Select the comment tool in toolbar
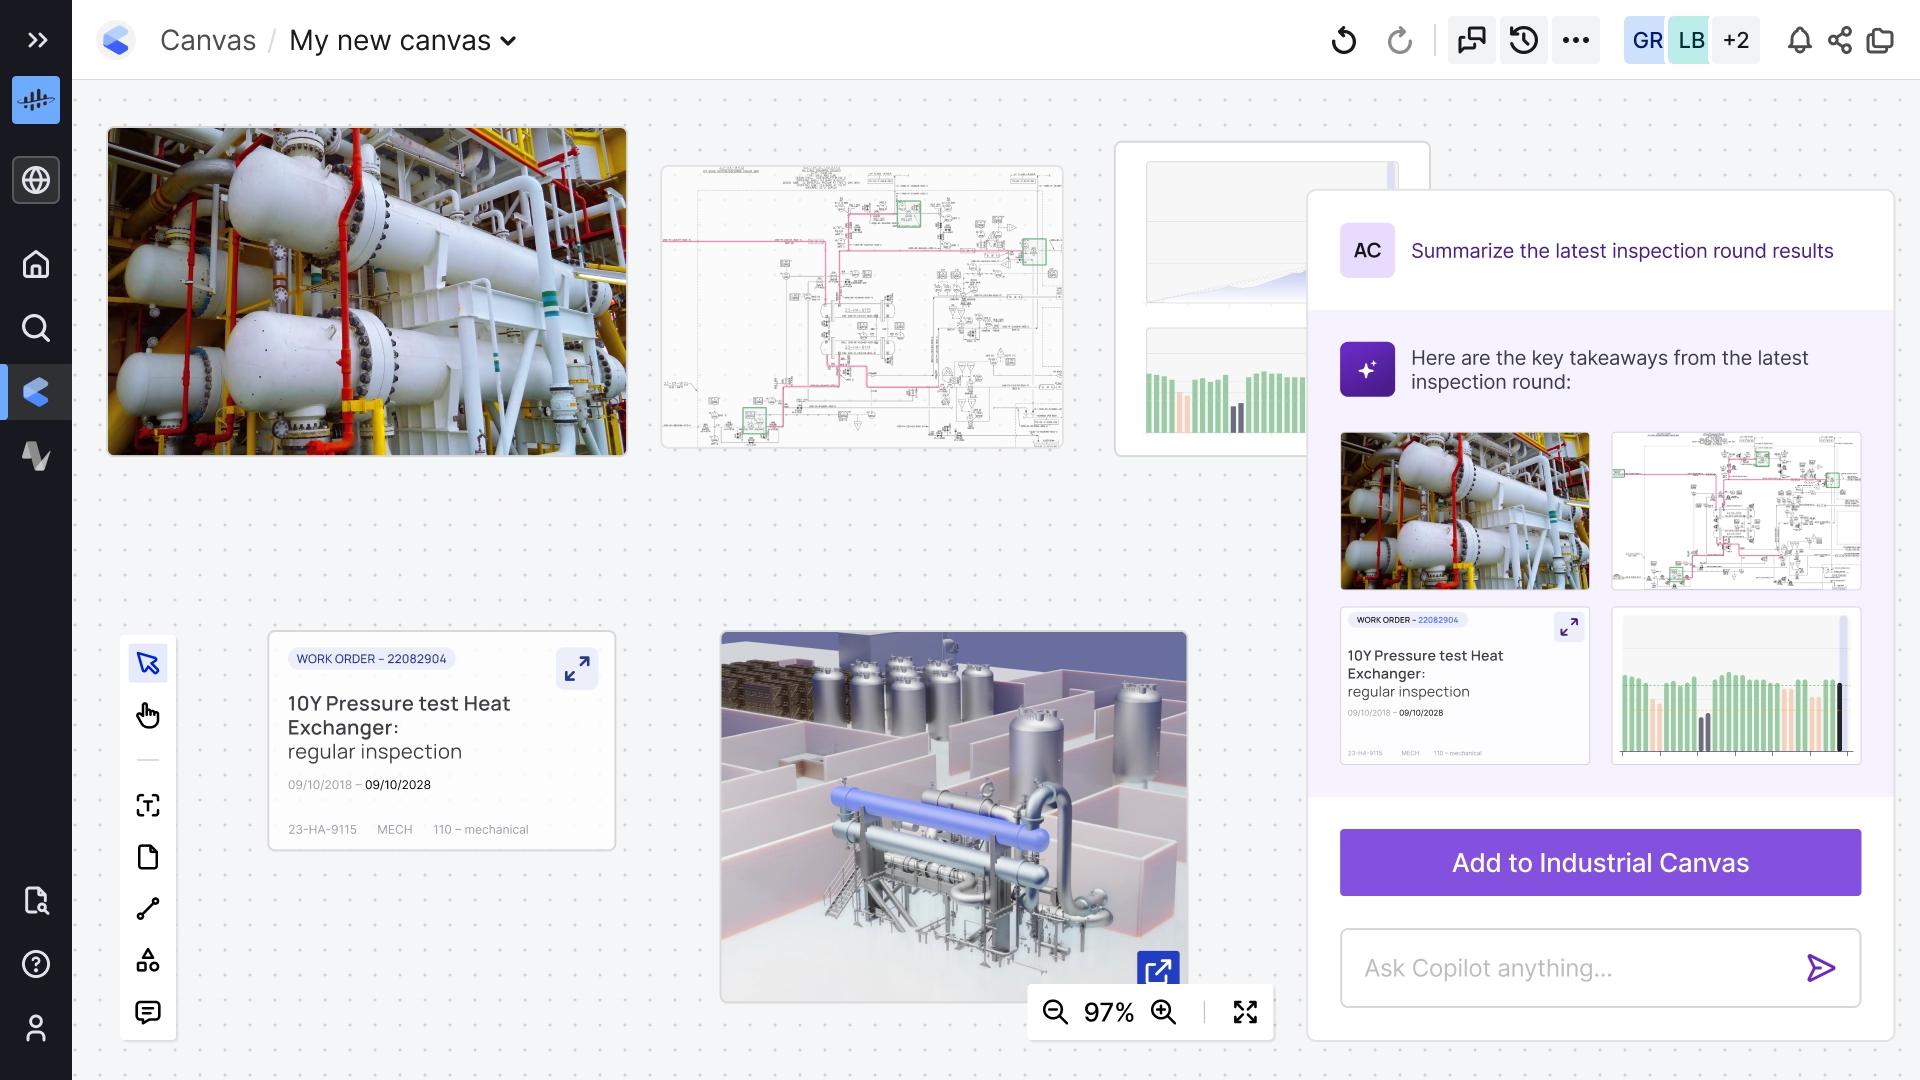Image resolution: width=1920 pixels, height=1080 pixels. [x=148, y=1012]
